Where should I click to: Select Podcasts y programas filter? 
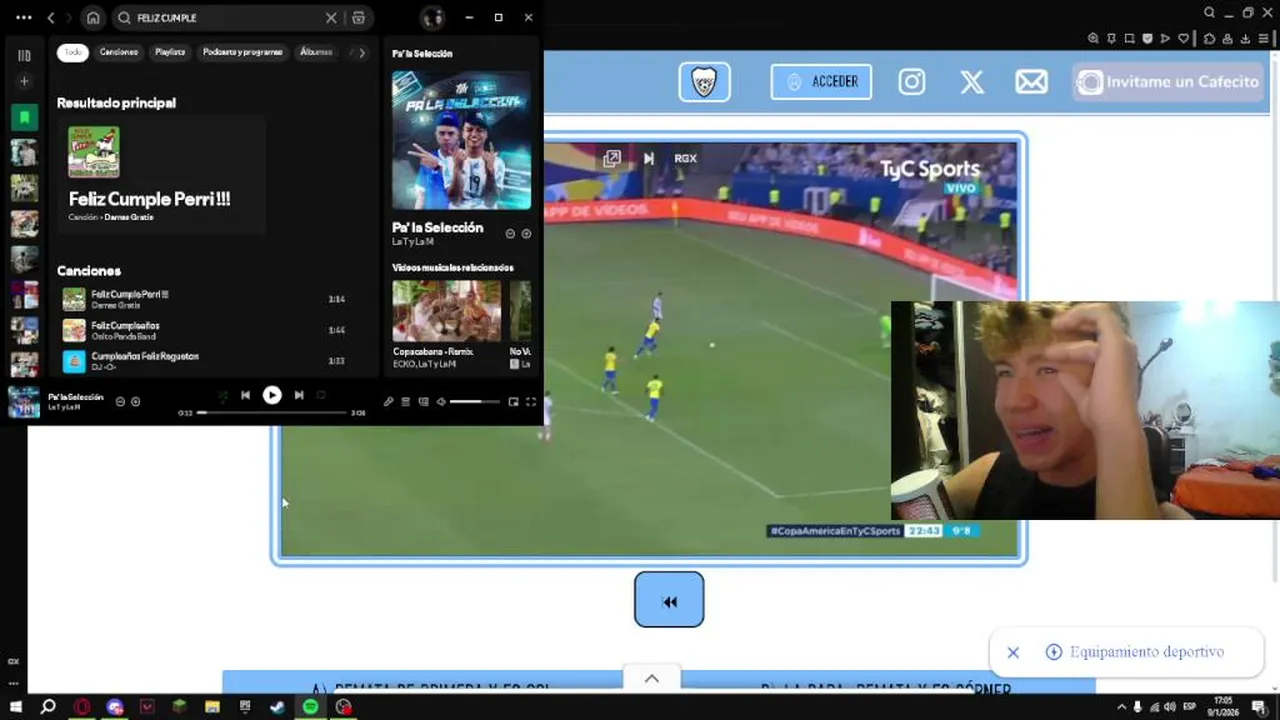tap(243, 52)
